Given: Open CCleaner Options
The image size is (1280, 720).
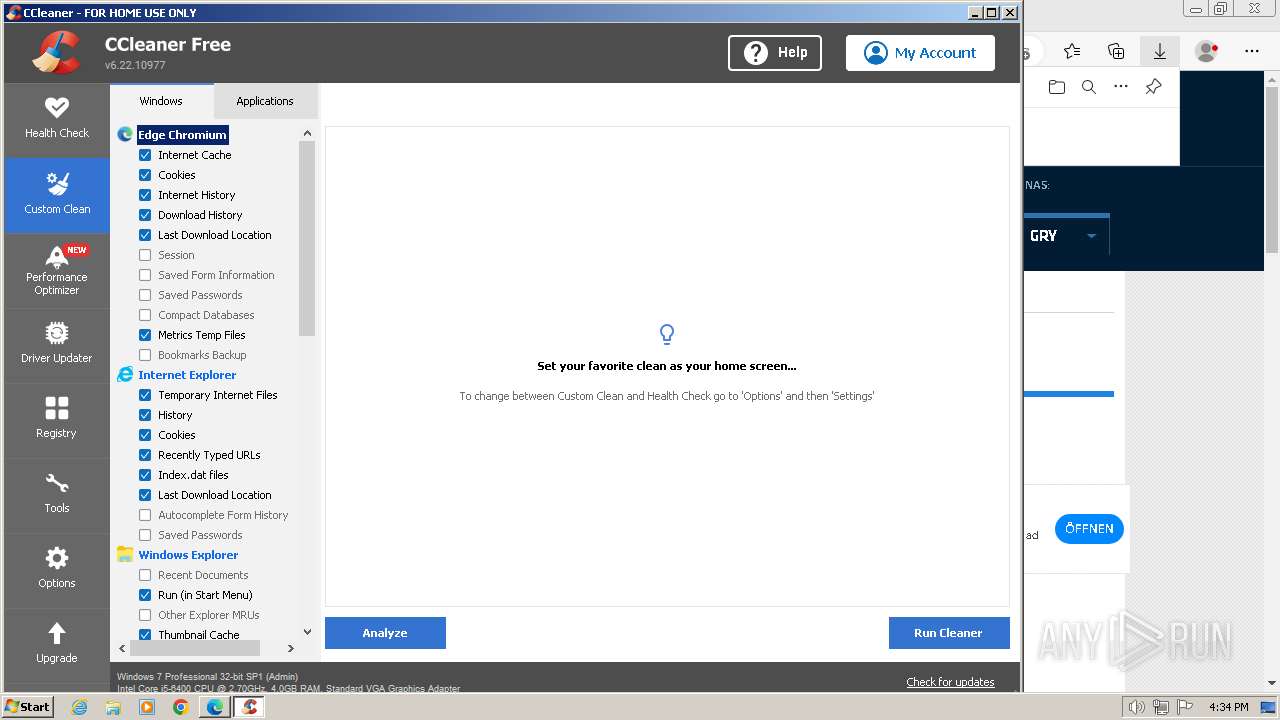Looking at the screenshot, I should tap(57, 570).
